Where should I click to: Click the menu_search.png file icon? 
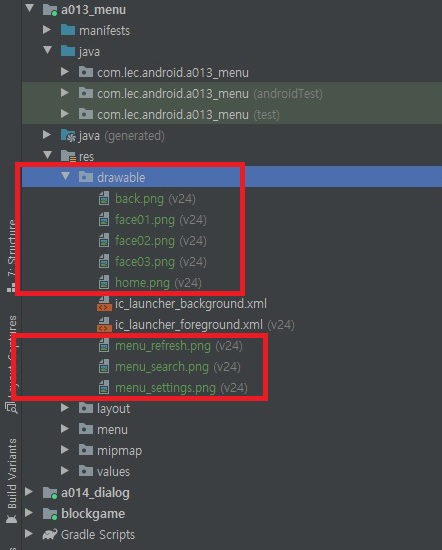point(104,367)
